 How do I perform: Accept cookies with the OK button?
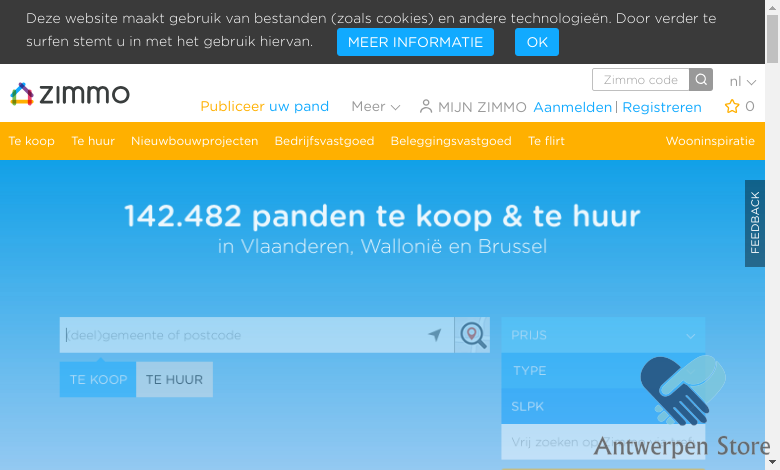537,42
